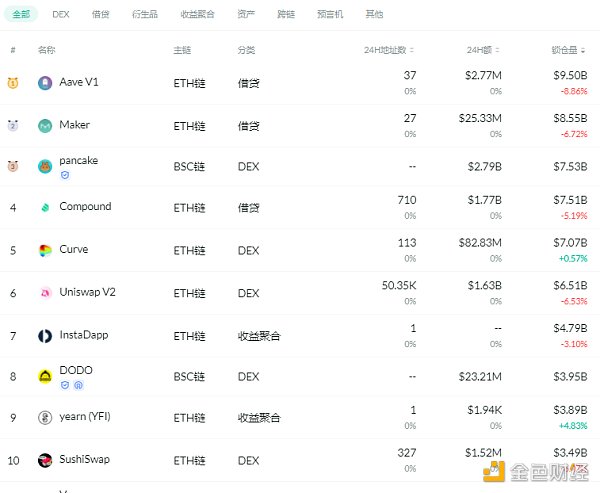Click $1.52M volume in SushiSwap row
The width and height of the screenshot is (600, 493).
483,453
